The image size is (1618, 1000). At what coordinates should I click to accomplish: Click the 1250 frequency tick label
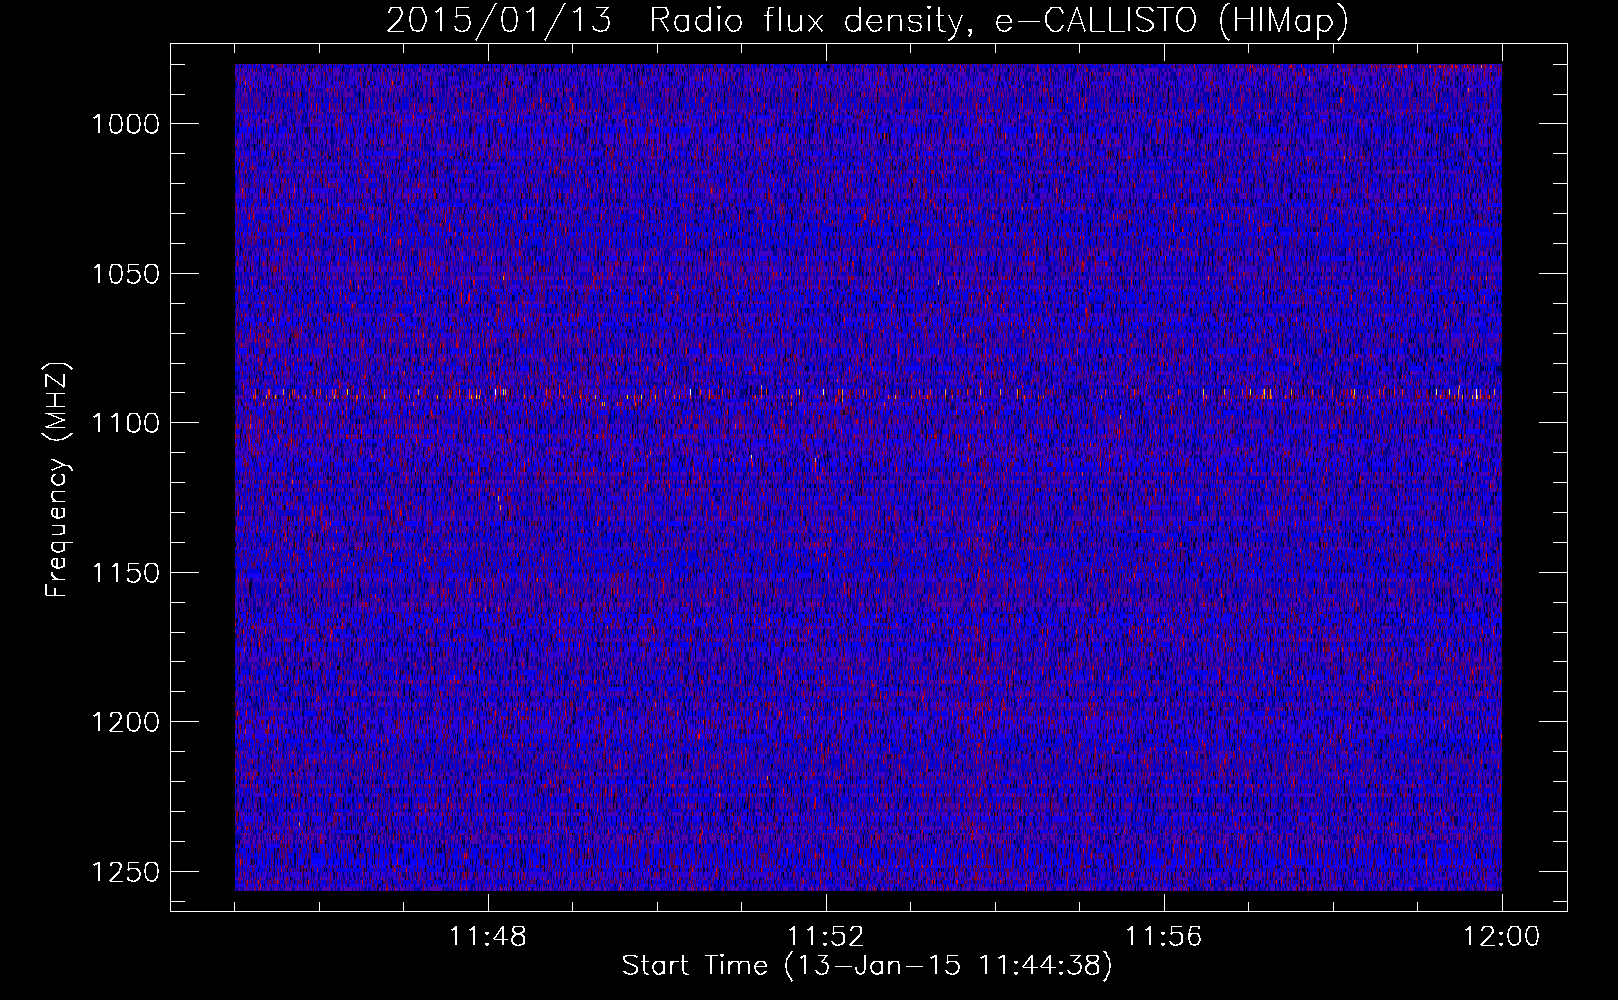click(125, 872)
